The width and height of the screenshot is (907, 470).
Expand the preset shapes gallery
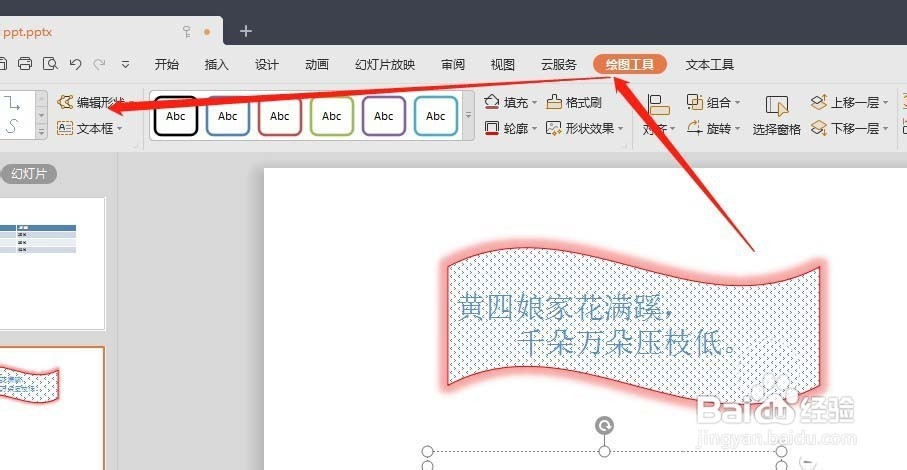point(40,132)
